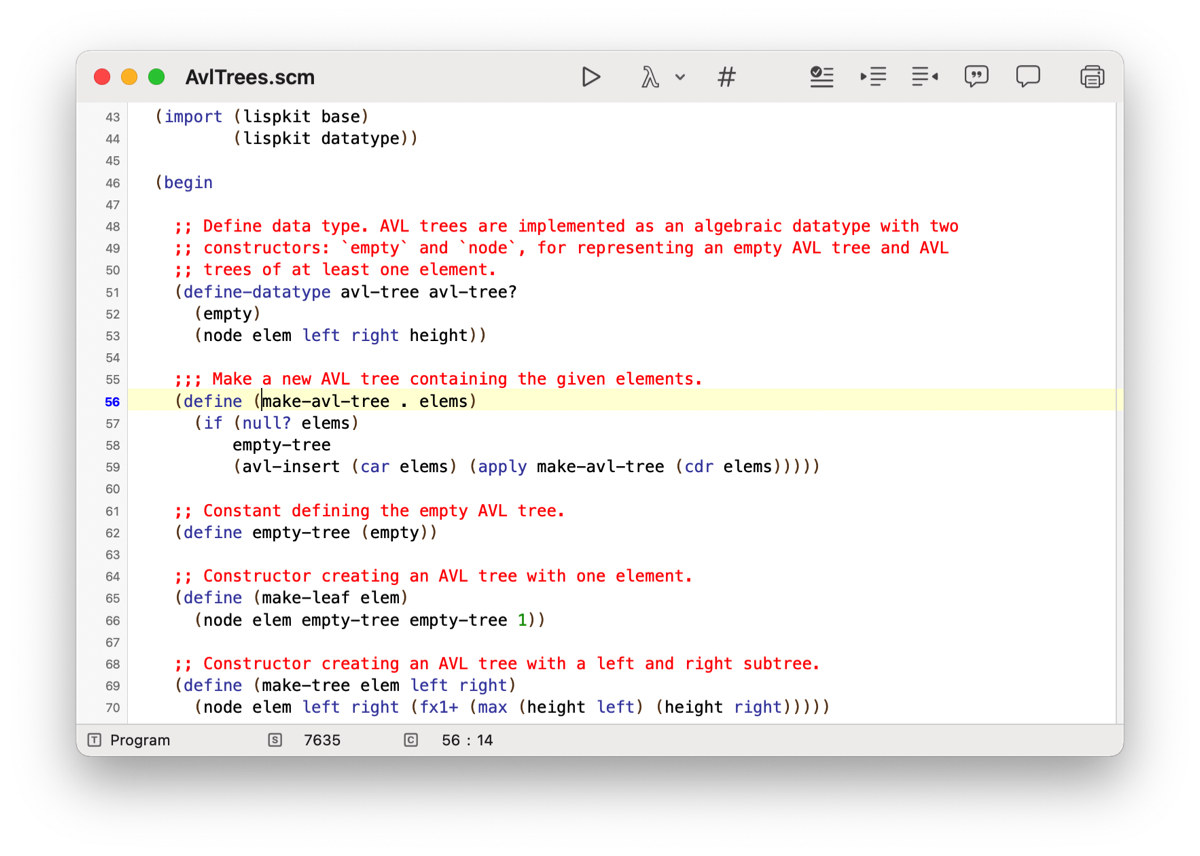
Task: Click line number 56 in the gutter
Action: pyautogui.click(x=112, y=402)
